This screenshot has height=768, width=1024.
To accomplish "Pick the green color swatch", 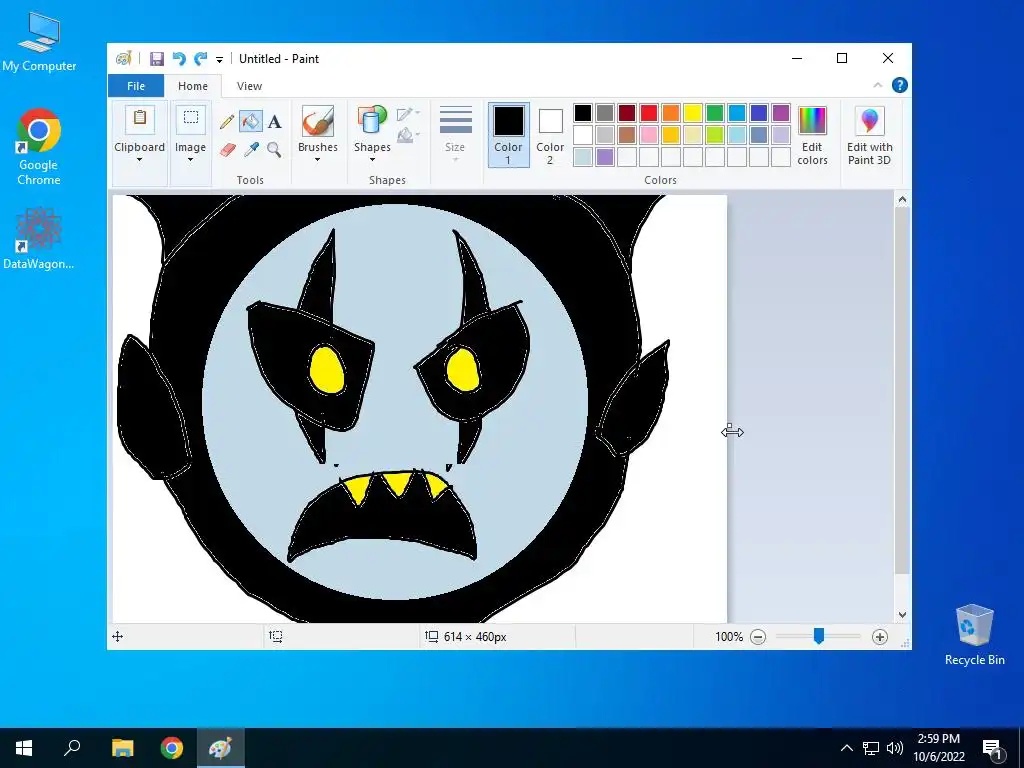I will pos(715,113).
